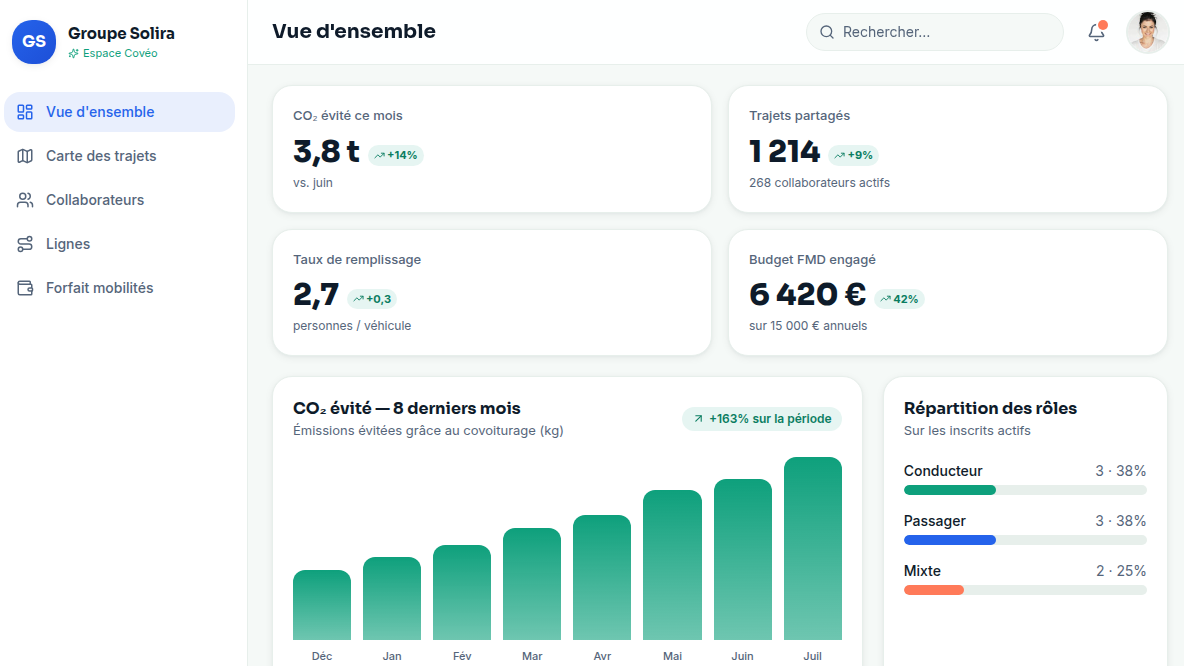Navigate to Lignes
This screenshot has height=666, width=1184.
pos(119,244)
